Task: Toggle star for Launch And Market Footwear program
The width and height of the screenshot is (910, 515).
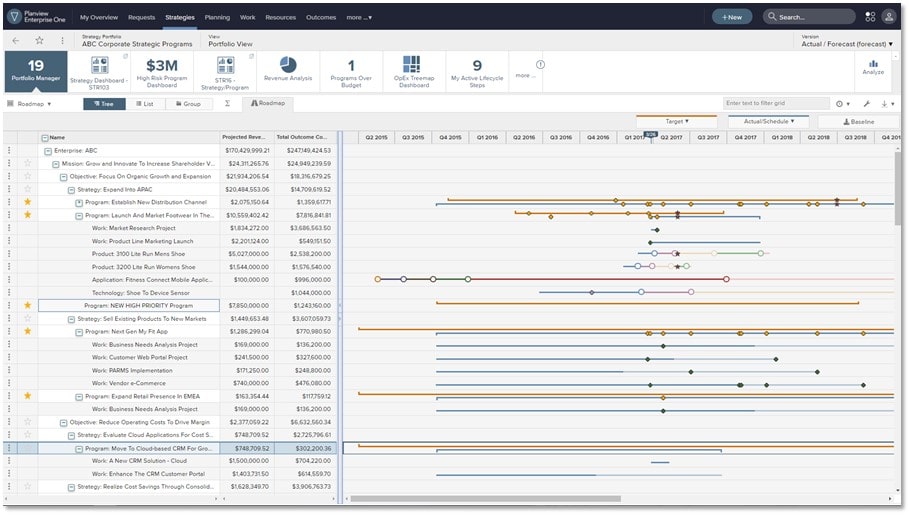Action: 27,215
